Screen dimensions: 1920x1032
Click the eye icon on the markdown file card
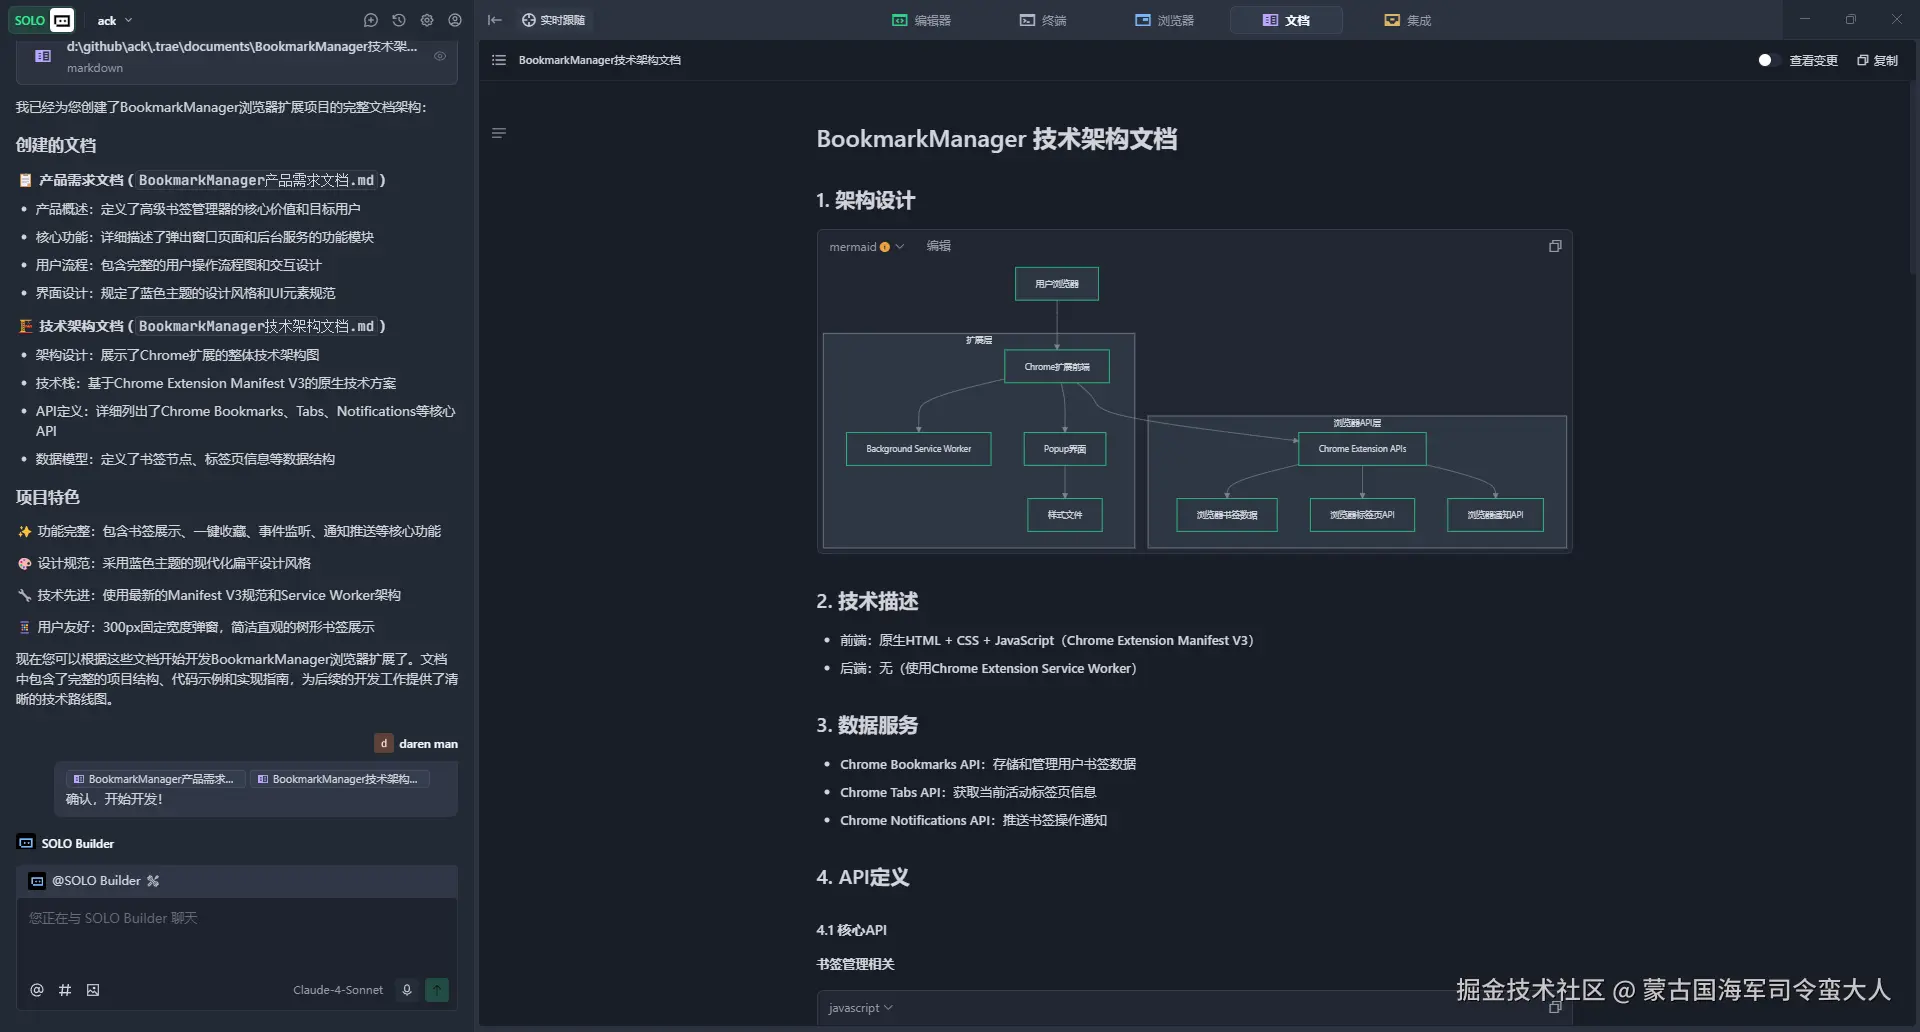click(x=440, y=56)
